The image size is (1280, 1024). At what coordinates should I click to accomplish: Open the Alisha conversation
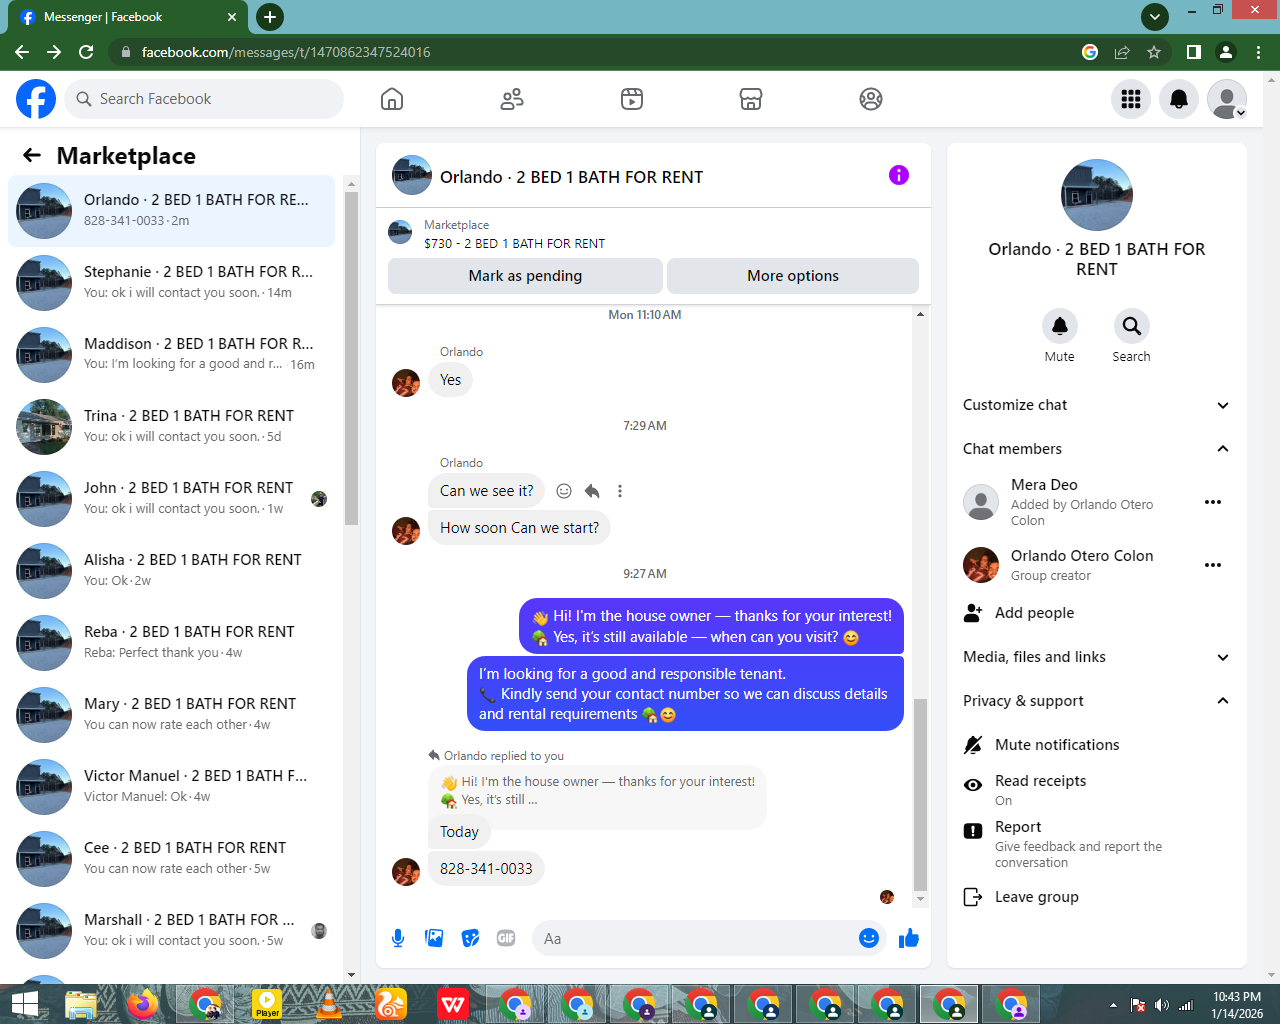tap(171, 571)
